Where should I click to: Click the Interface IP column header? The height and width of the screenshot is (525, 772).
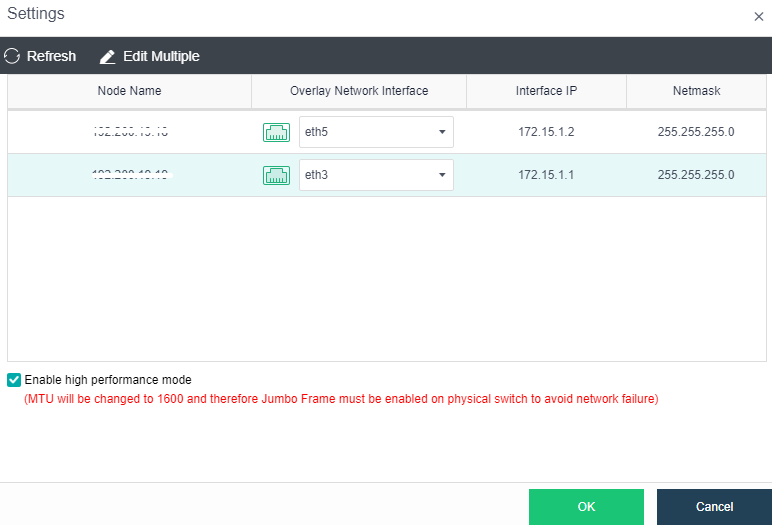pos(546,91)
